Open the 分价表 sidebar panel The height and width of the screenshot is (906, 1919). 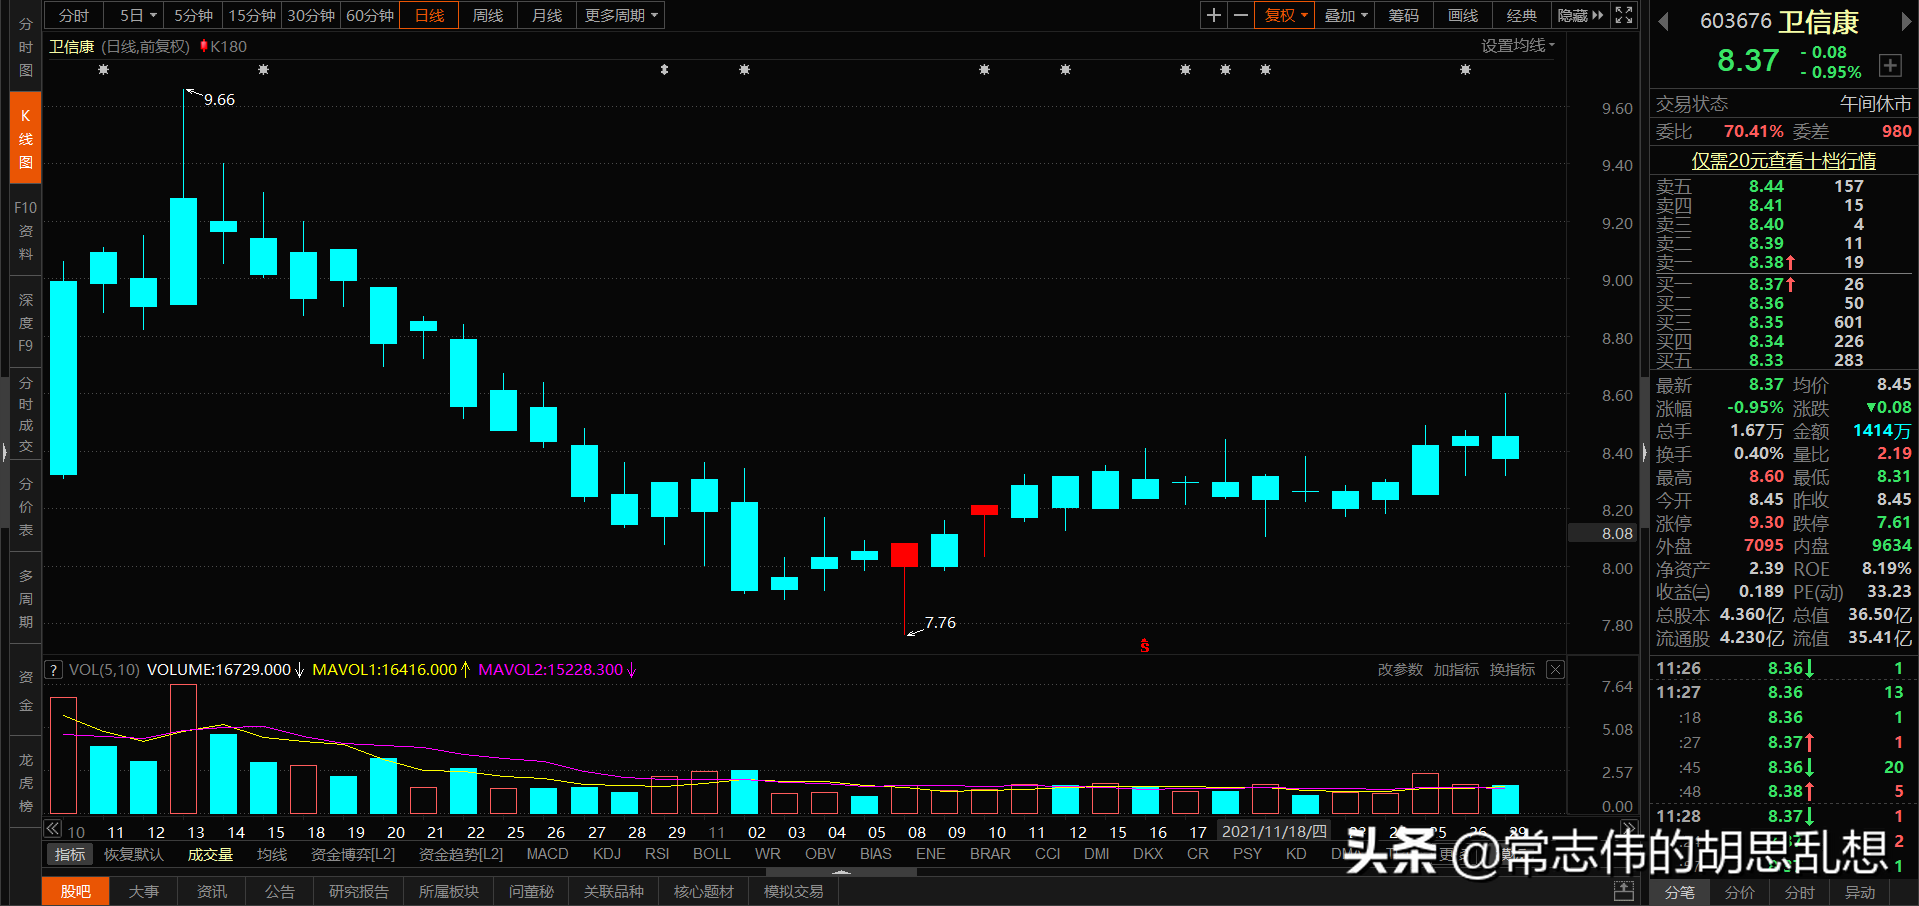[24, 505]
